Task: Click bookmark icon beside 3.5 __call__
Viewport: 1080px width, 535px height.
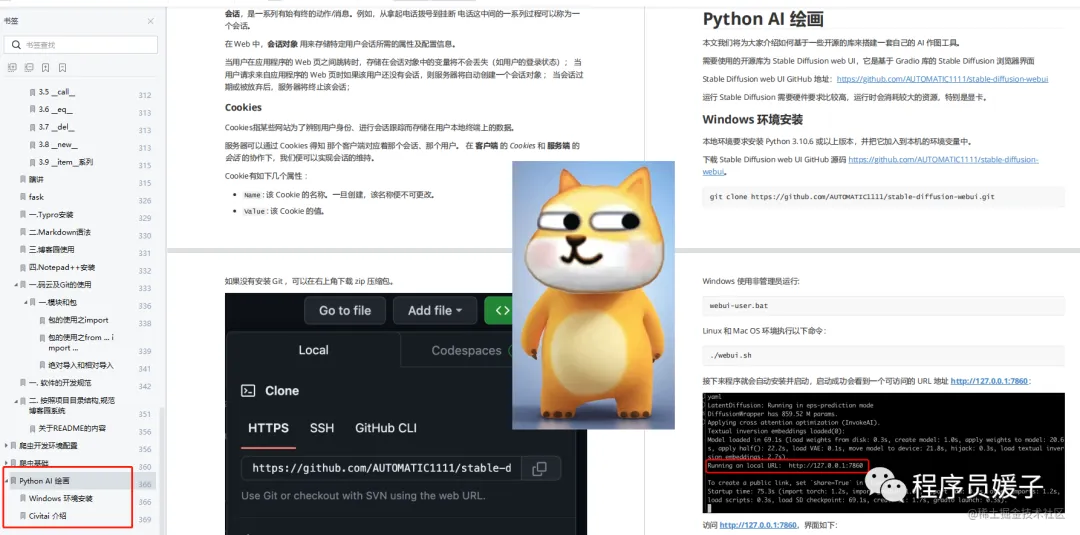Action: point(32,92)
